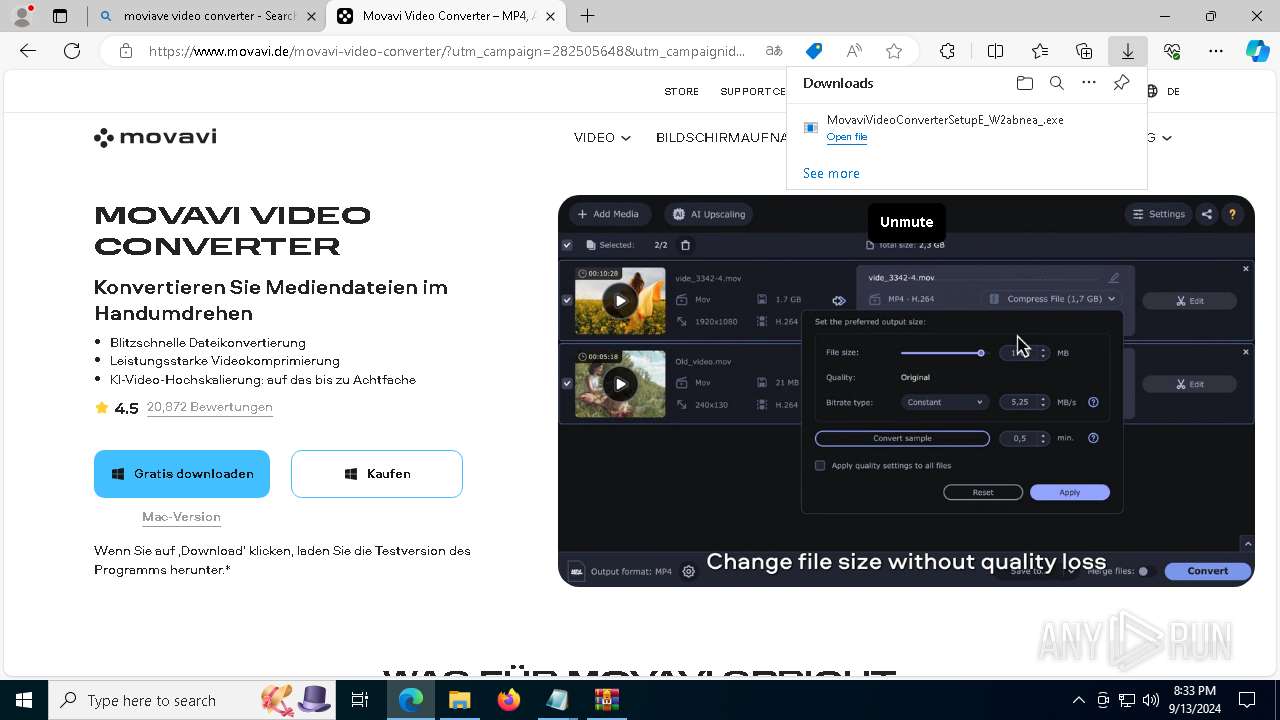The width and height of the screenshot is (1280, 720).
Task: Open SUPPORTCENTER link in top bar
Action: click(753, 91)
